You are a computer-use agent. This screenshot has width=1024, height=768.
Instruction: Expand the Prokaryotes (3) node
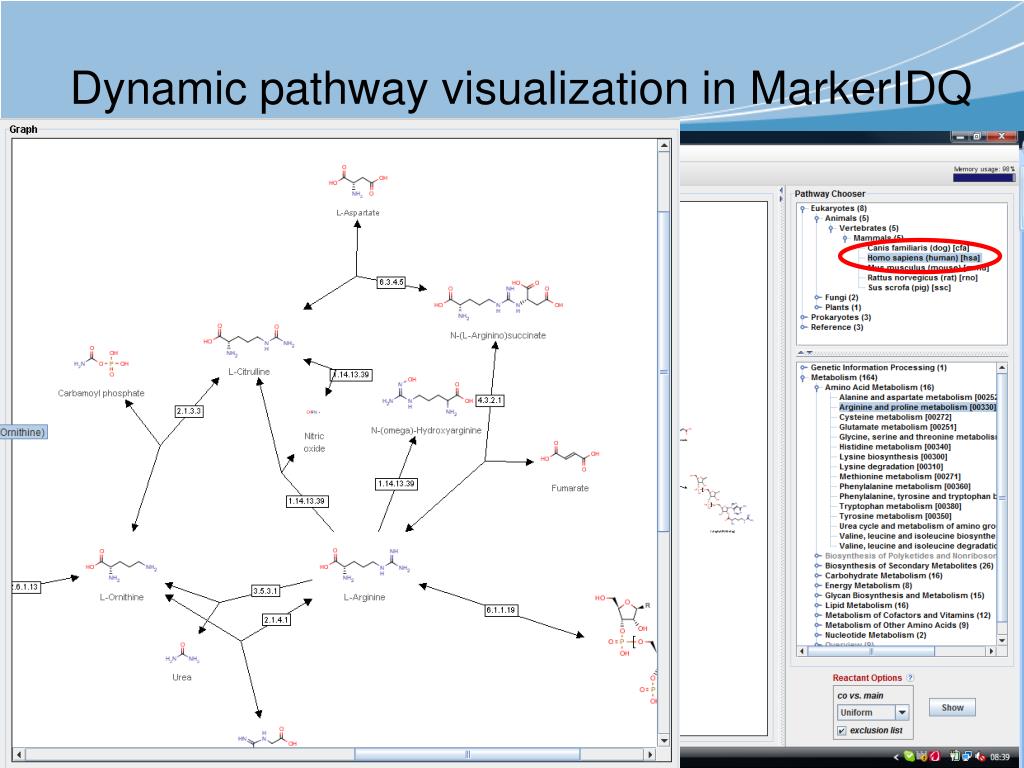[x=803, y=317]
